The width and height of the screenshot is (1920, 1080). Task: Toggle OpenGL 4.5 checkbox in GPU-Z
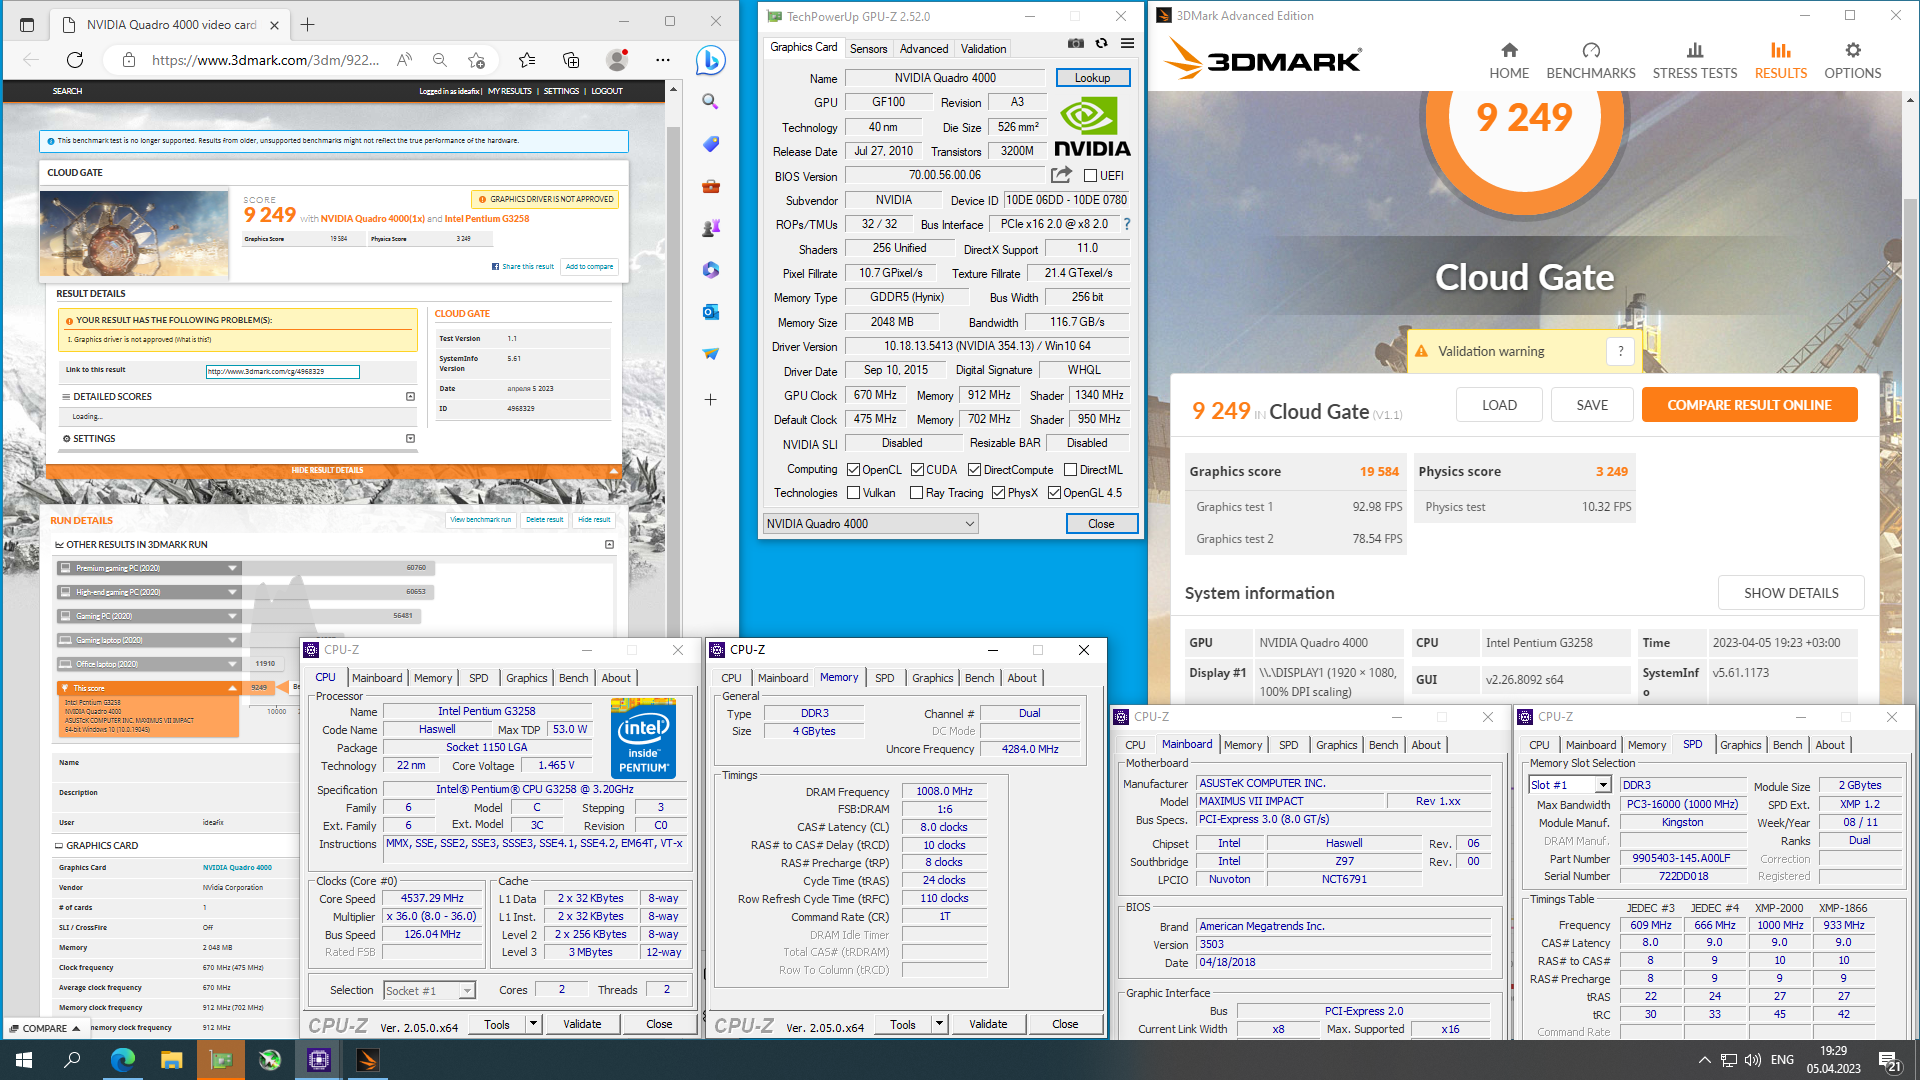(x=1054, y=493)
